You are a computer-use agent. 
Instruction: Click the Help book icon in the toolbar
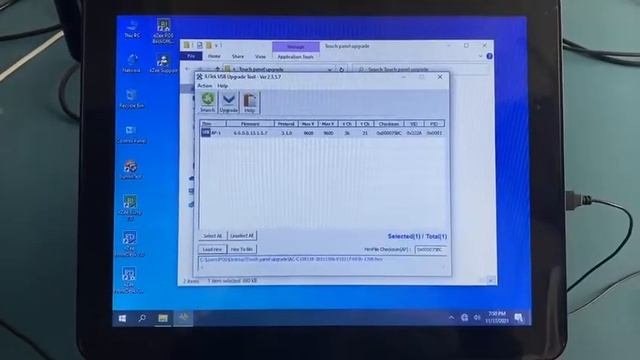[x=249, y=102]
